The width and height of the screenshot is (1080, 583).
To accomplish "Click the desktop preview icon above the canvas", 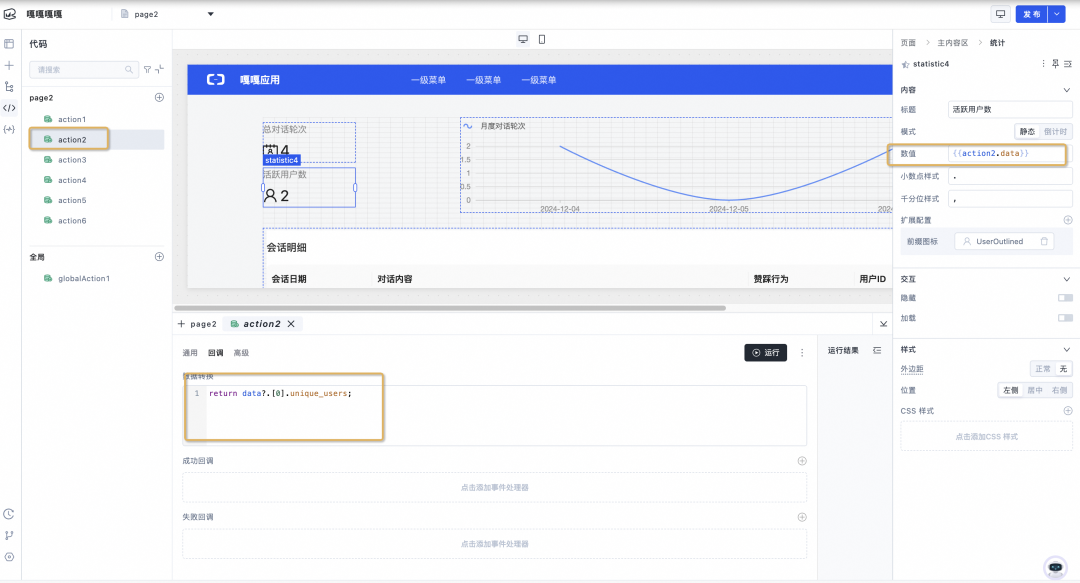I will (x=522, y=36).
